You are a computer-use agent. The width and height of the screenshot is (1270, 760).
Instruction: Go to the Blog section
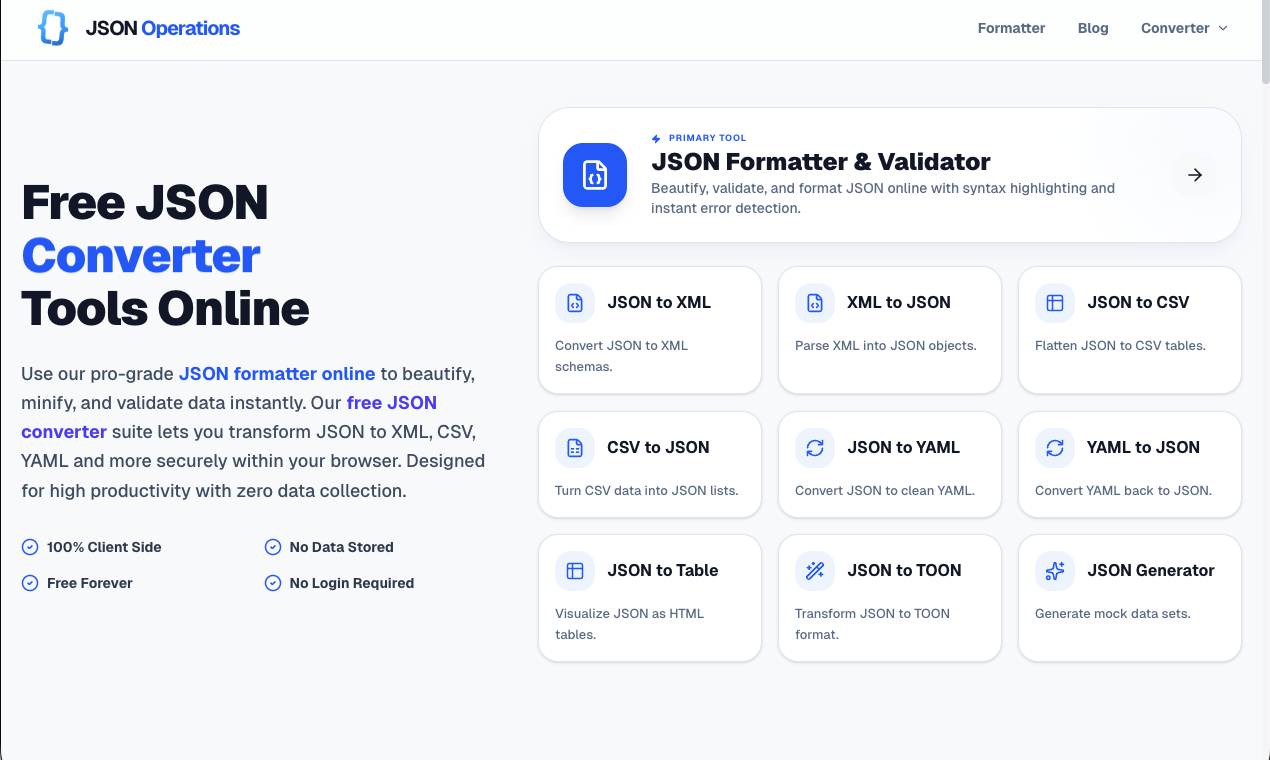click(1093, 28)
